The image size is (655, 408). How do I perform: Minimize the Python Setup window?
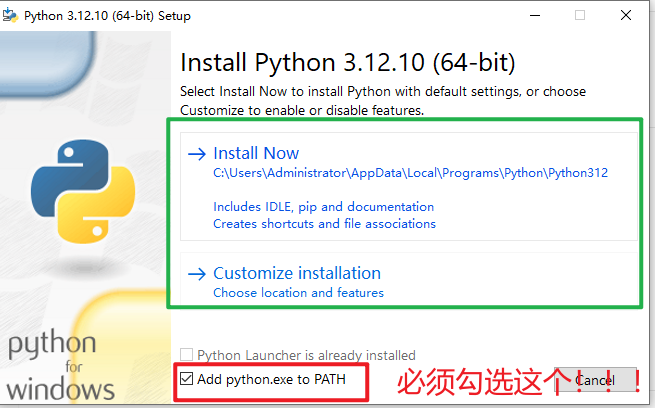[x=535, y=15]
